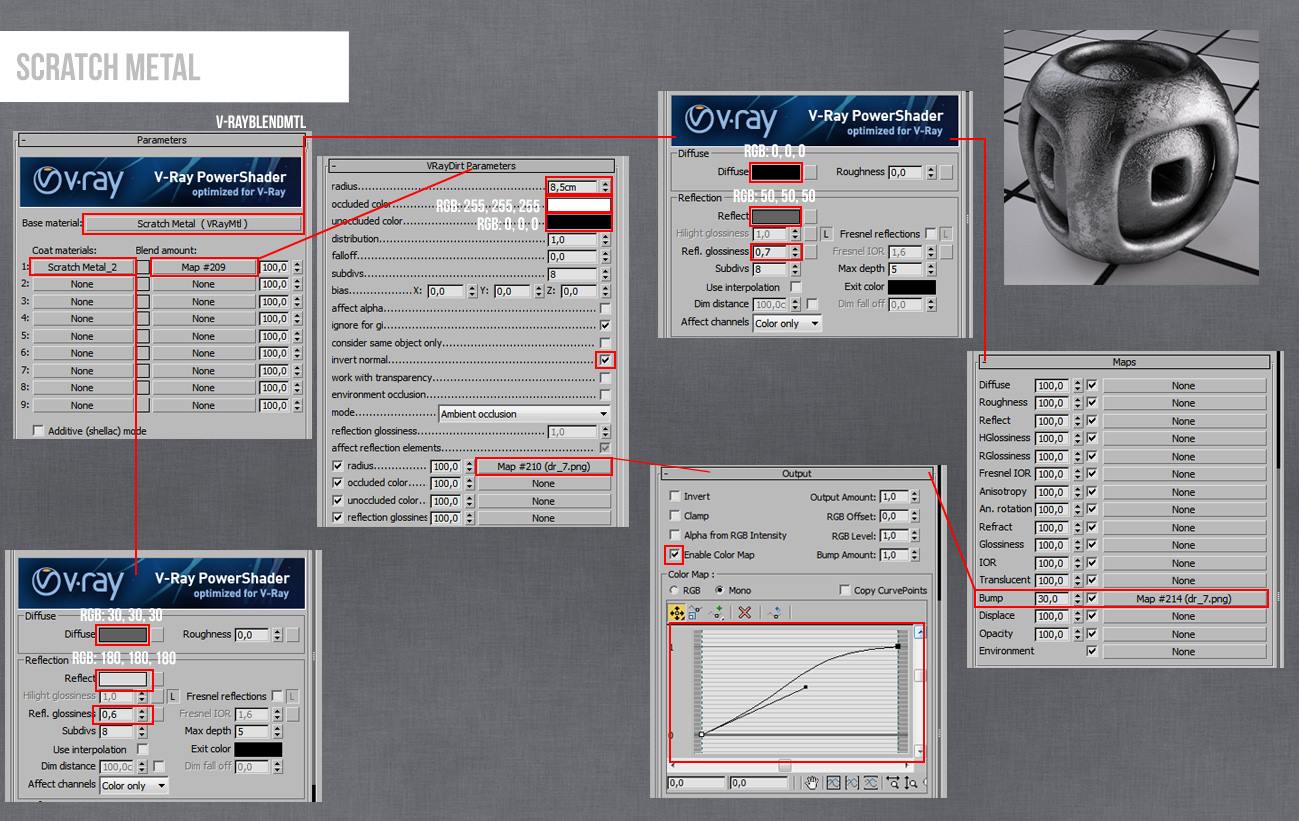Click the red X Delete Point icon
Viewport: 1299px width, 821px height.
(745, 613)
